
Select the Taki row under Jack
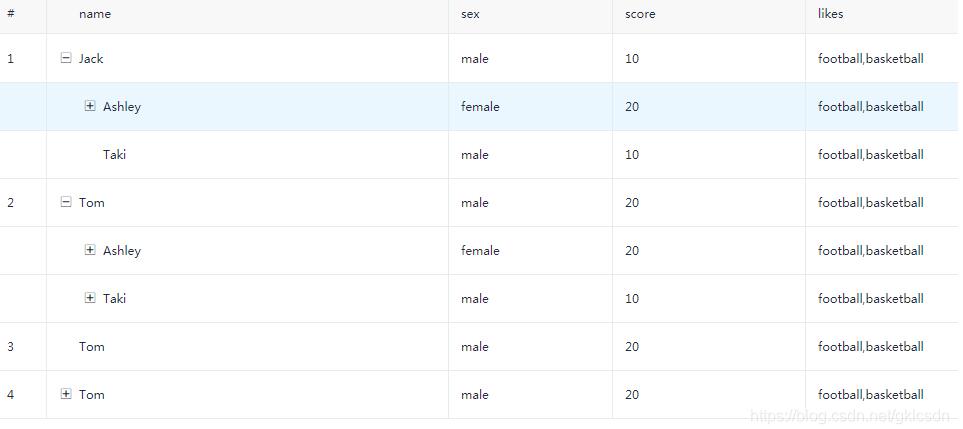tap(114, 154)
